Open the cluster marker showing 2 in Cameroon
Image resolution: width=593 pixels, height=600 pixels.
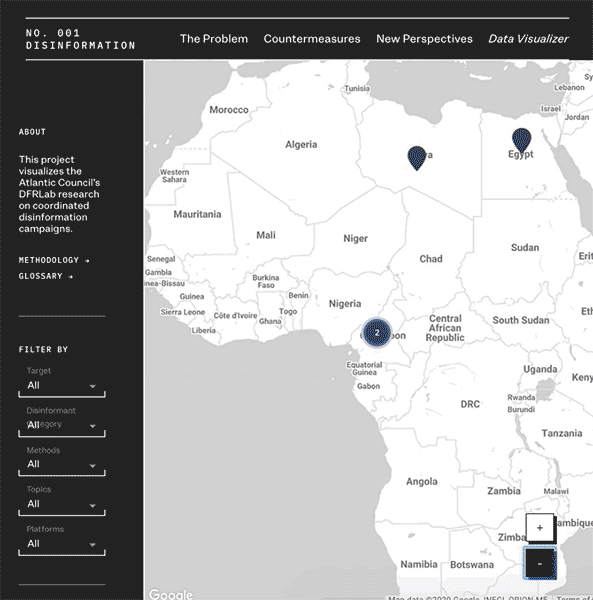(x=377, y=333)
